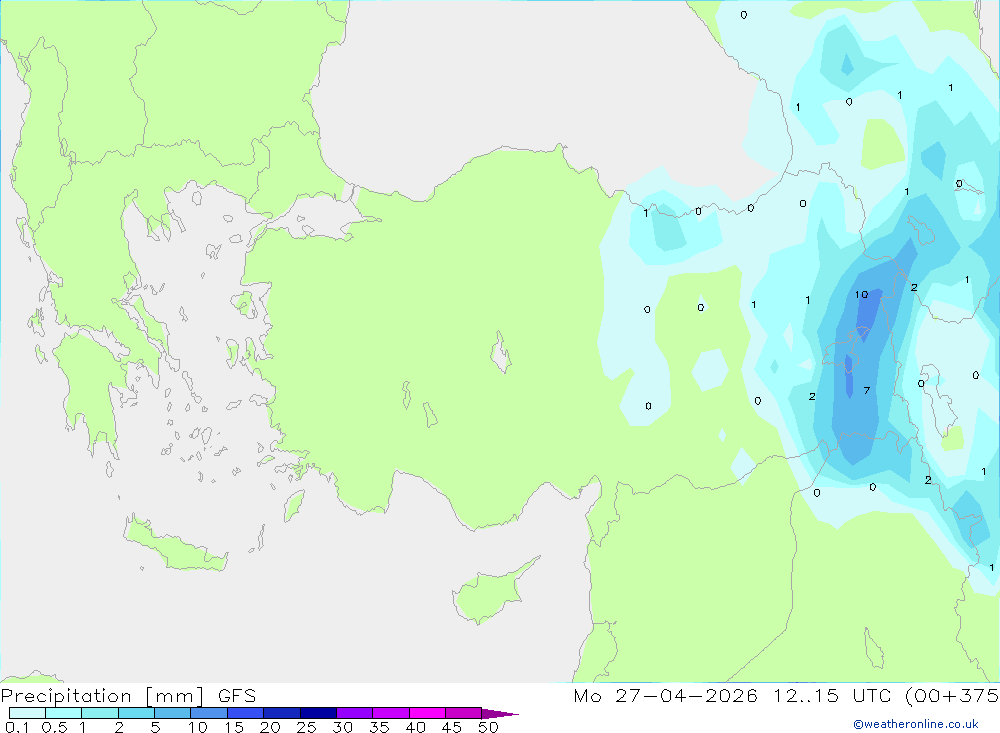Click the "35" legend scale label
Image resolution: width=1000 pixels, height=733 pixels.
379,727
